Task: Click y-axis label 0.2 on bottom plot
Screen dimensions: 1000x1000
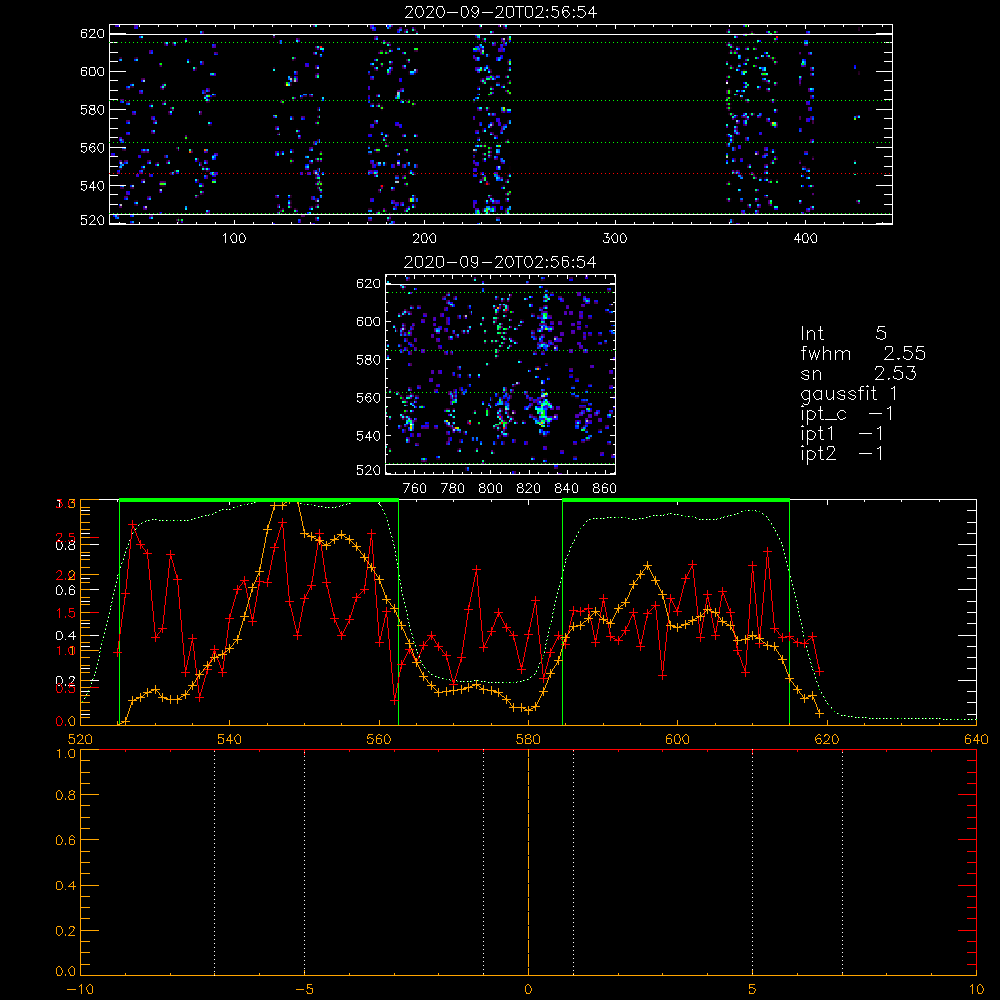Action: click(66, 931)
